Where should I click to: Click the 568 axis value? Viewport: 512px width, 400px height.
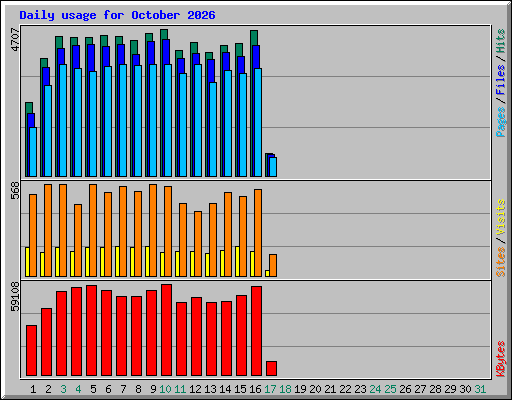pos(15,191)
